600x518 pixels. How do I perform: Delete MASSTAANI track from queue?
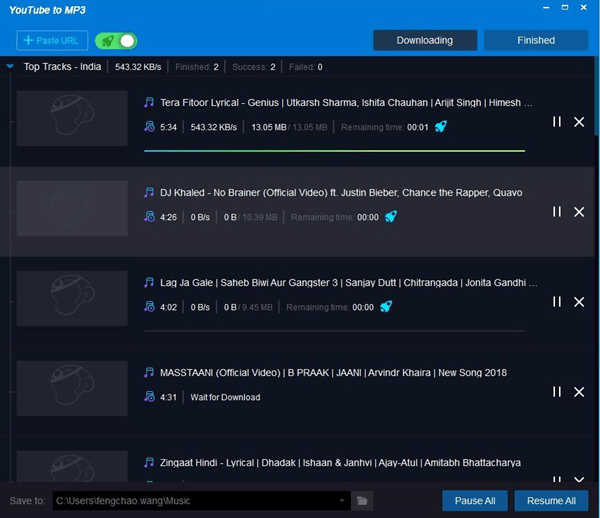[579, 392]
